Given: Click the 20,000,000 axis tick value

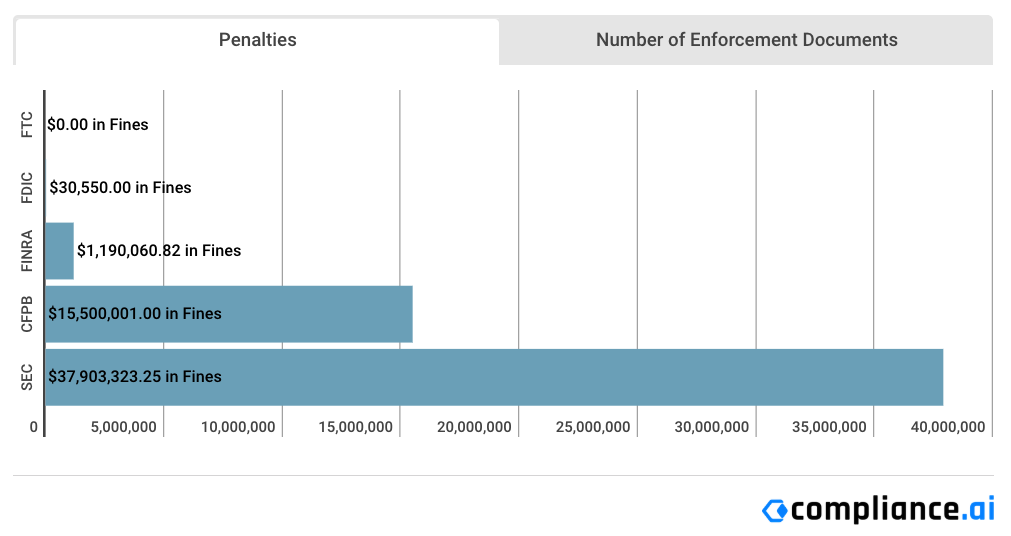Looking at the screenshot, I should click(x=474, y=427).
